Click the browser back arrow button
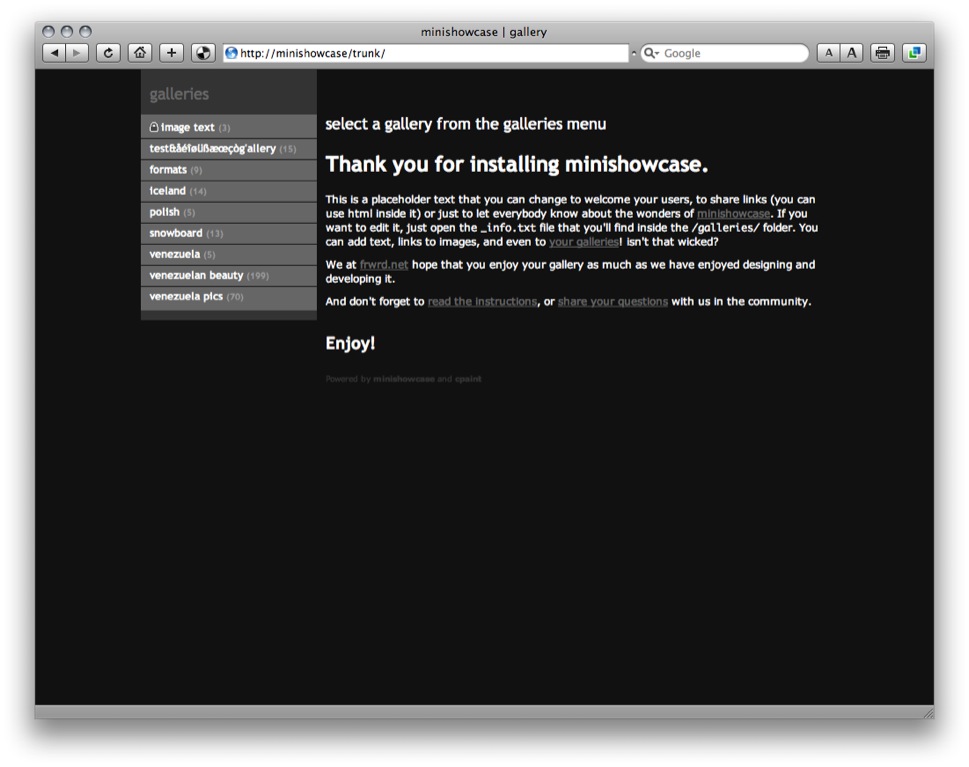The image size is (969, 767). [54, 53]
